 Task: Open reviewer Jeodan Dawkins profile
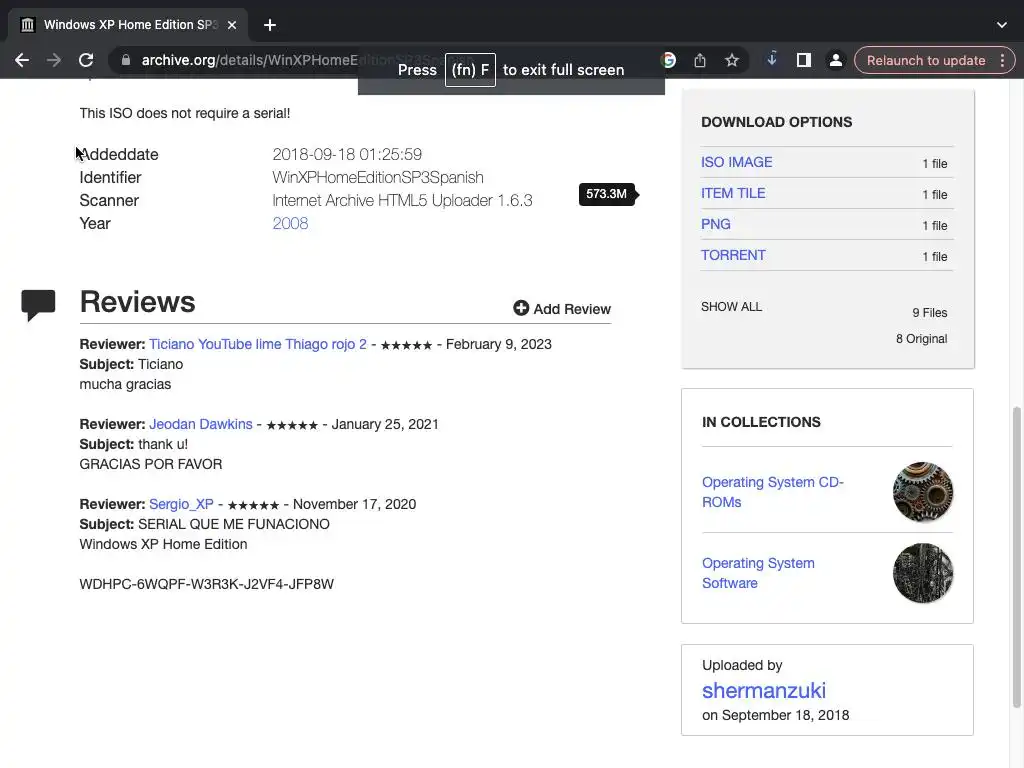coord(200,424)
